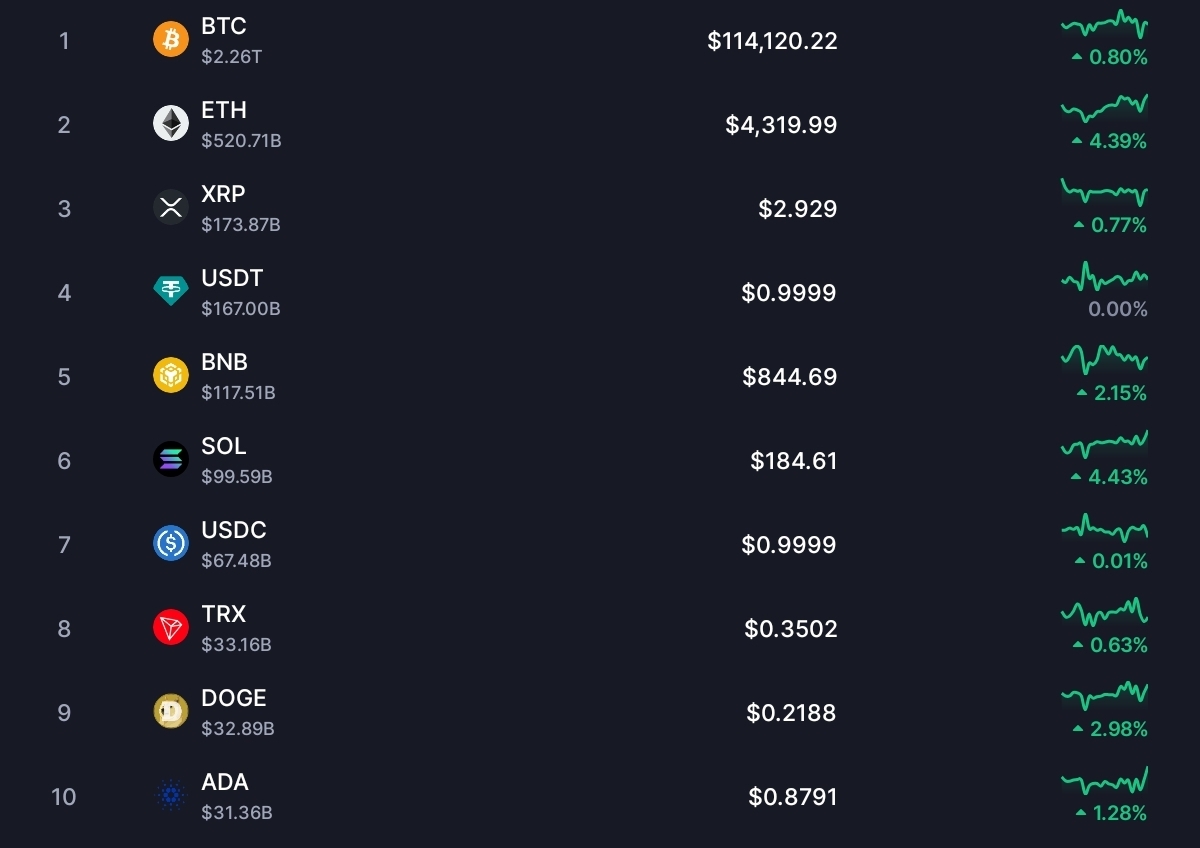The height and width of the screenshot is (848, 1200).
Task: Click the USDC coin icon
Action: click(x=170, y=544)
